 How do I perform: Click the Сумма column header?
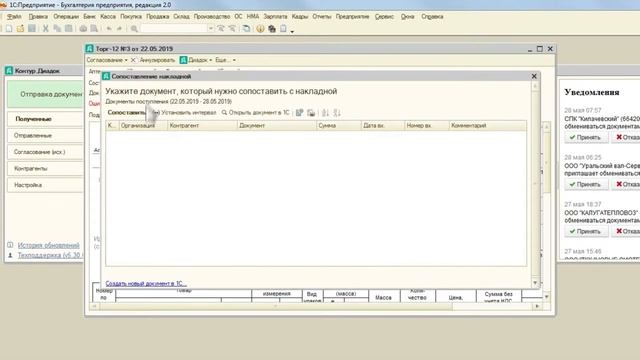[x=338, y=126]
